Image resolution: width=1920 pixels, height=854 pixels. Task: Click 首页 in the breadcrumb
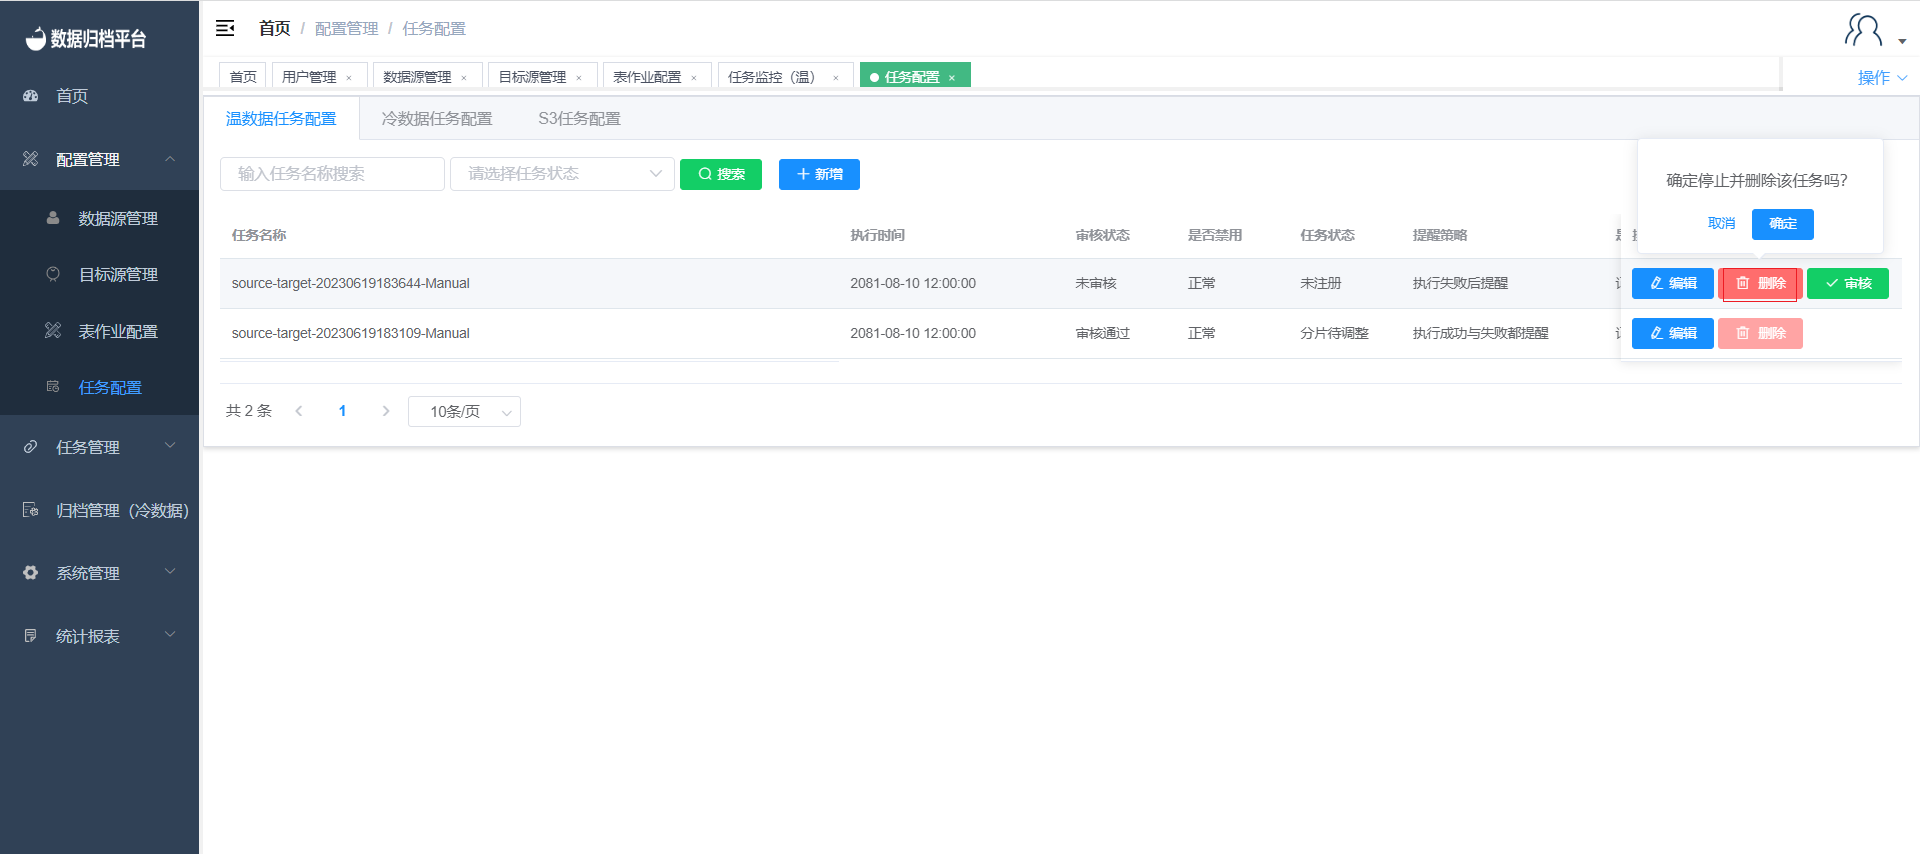[x=274, y=28]
